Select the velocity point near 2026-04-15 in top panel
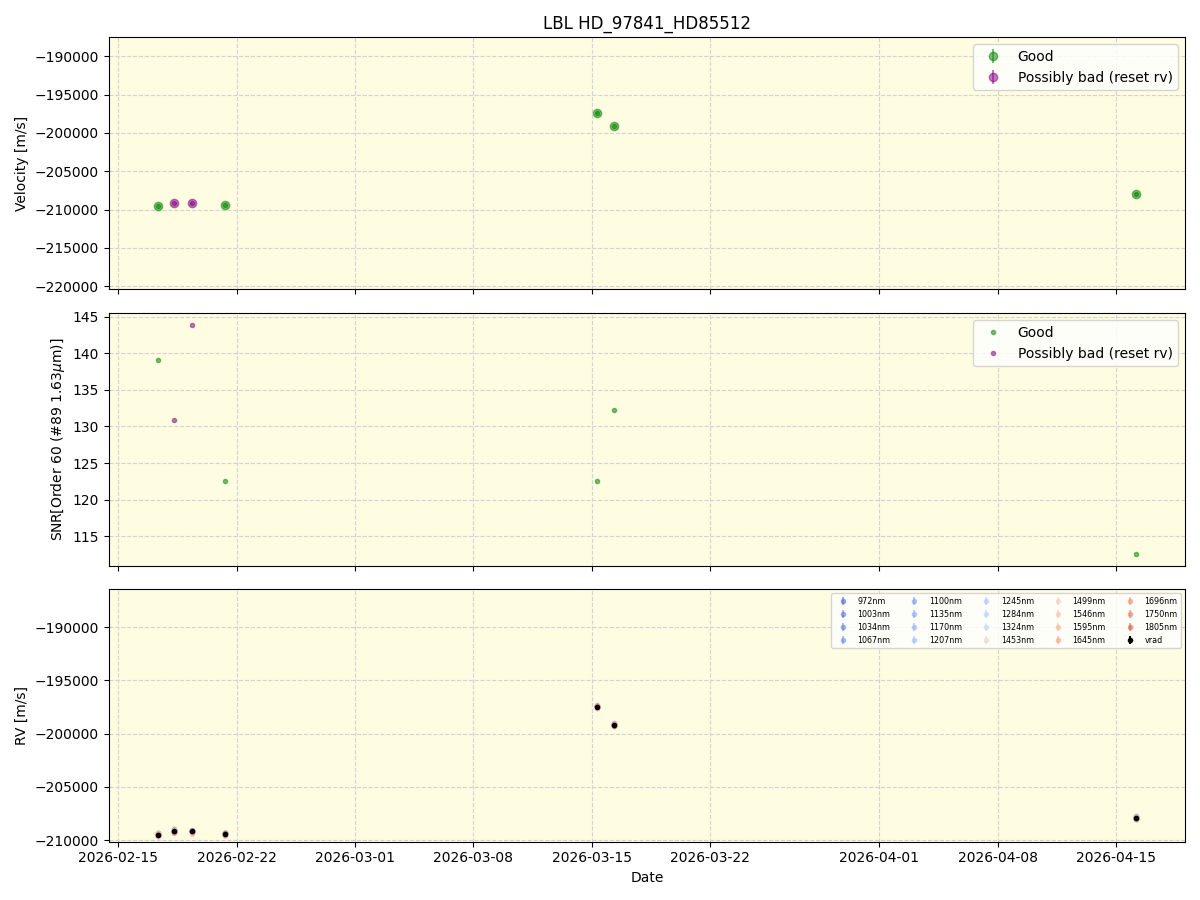1200x900 pixels. [x=1136, y=194]
